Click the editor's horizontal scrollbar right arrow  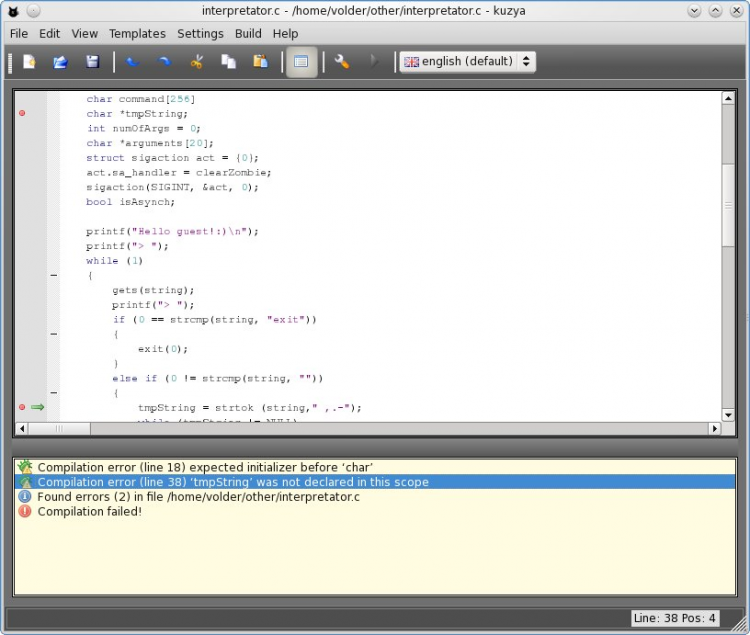[x=714, y=428]
